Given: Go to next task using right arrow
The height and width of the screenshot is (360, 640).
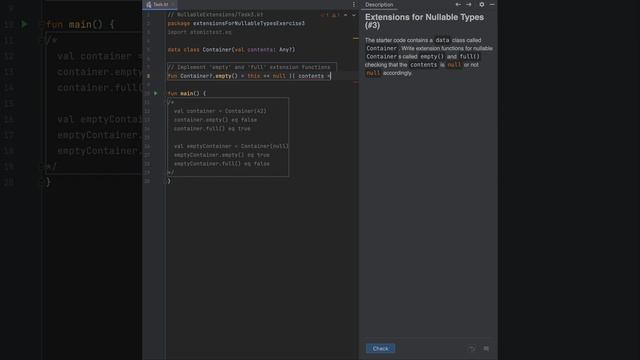Looking at the screenshot, I should tap(469, 4).
